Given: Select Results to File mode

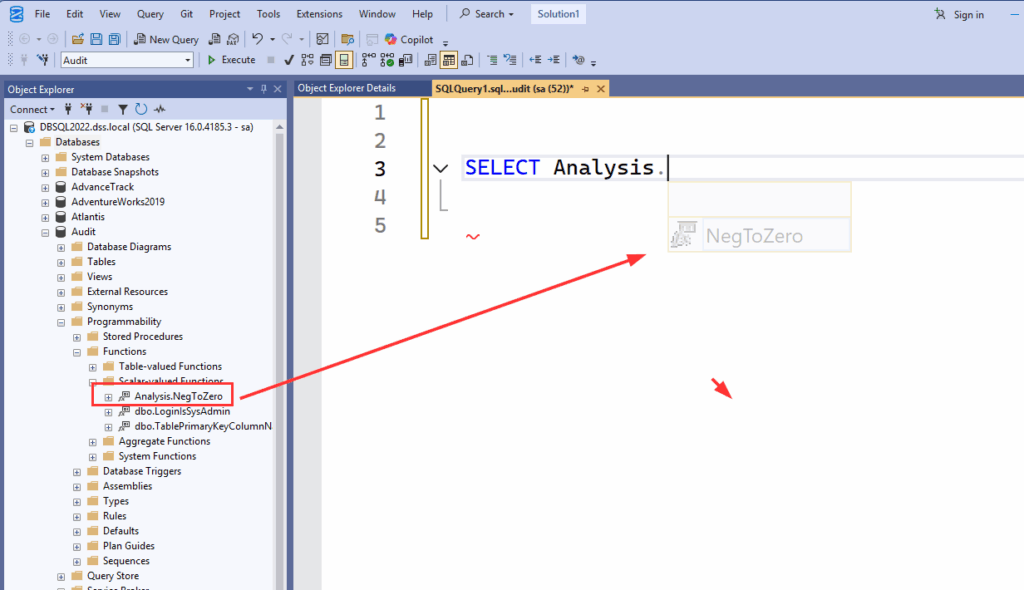Looking at the screenshot, I should 467,60.
